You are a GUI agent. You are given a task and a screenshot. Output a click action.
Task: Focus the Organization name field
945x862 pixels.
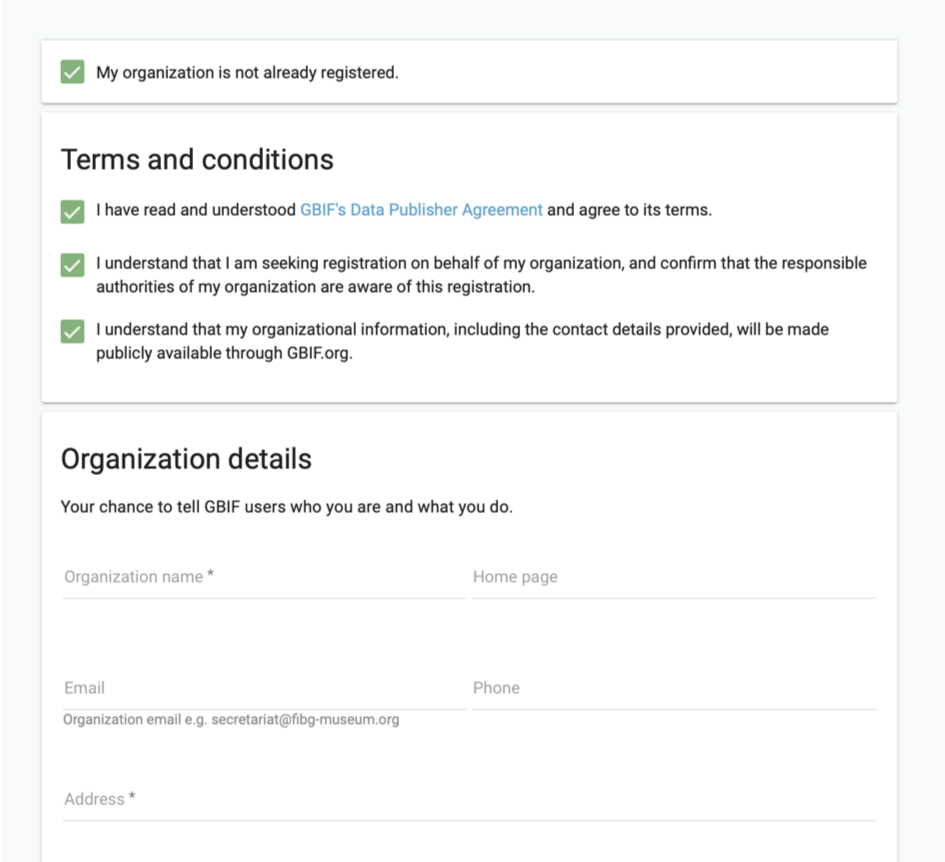[x=264, y=578]
